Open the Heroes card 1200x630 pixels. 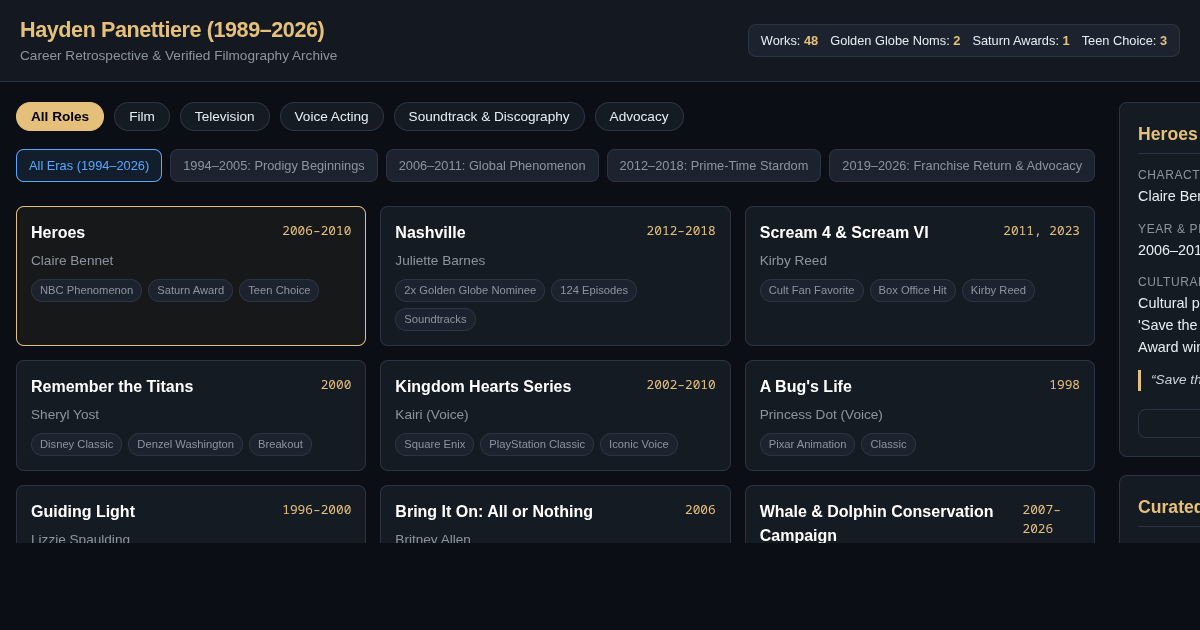(191, 276)
